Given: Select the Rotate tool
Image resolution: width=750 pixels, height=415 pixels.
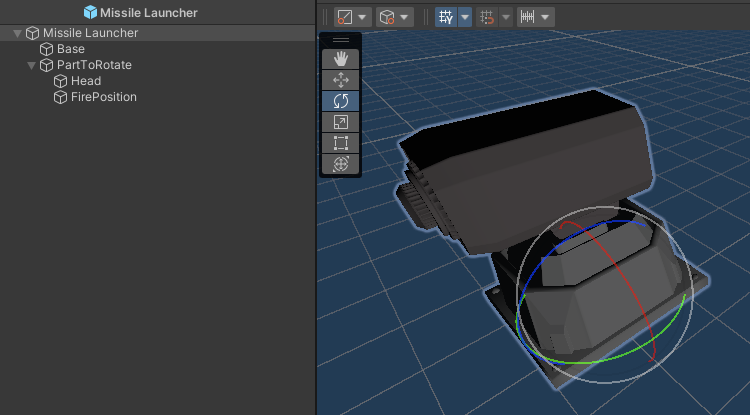Looking at the screenshot, I should point(341,101).
